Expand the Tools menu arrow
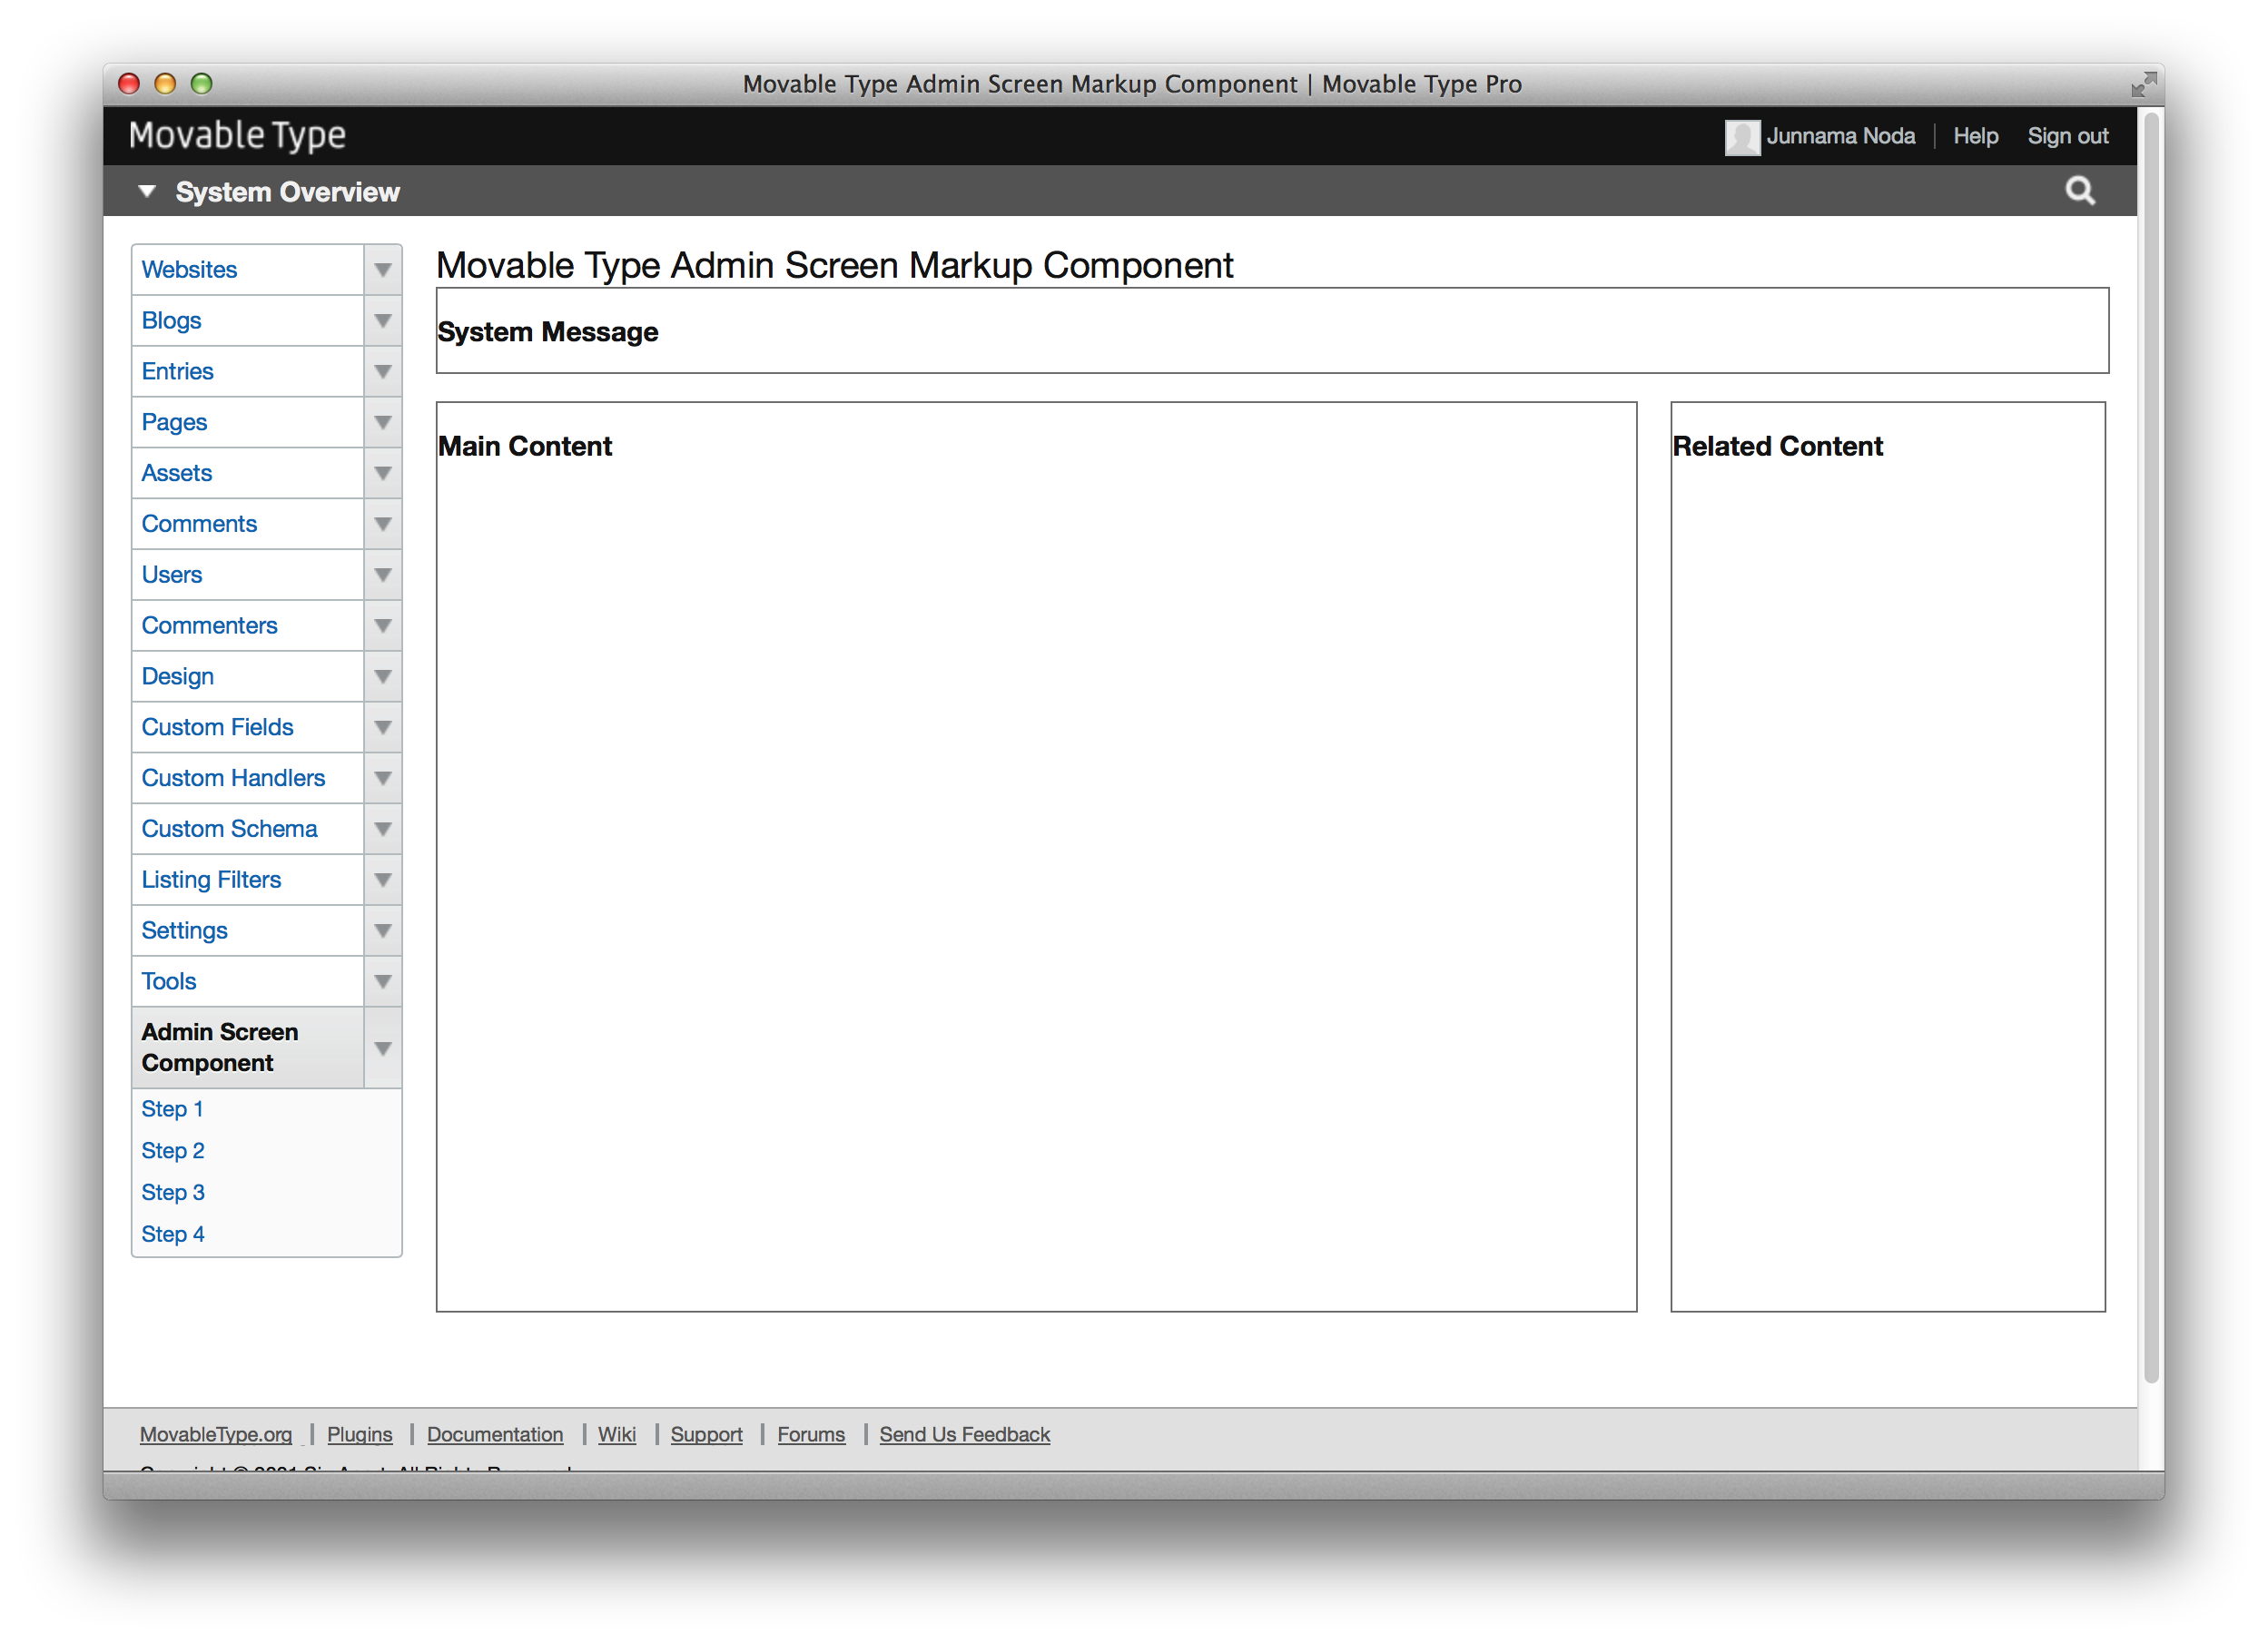This screenshot has height=1643, width=2268. 383,984
